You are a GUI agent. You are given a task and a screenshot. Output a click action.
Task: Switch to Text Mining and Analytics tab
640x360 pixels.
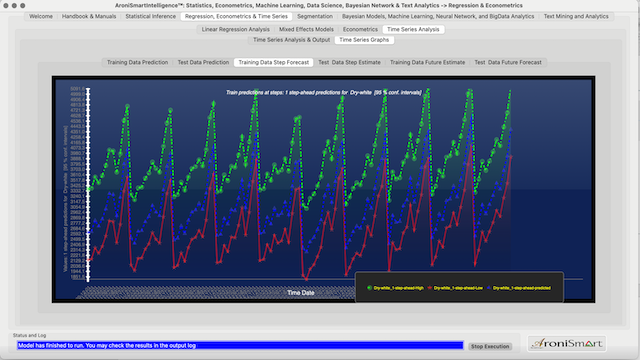click(576, 16)
